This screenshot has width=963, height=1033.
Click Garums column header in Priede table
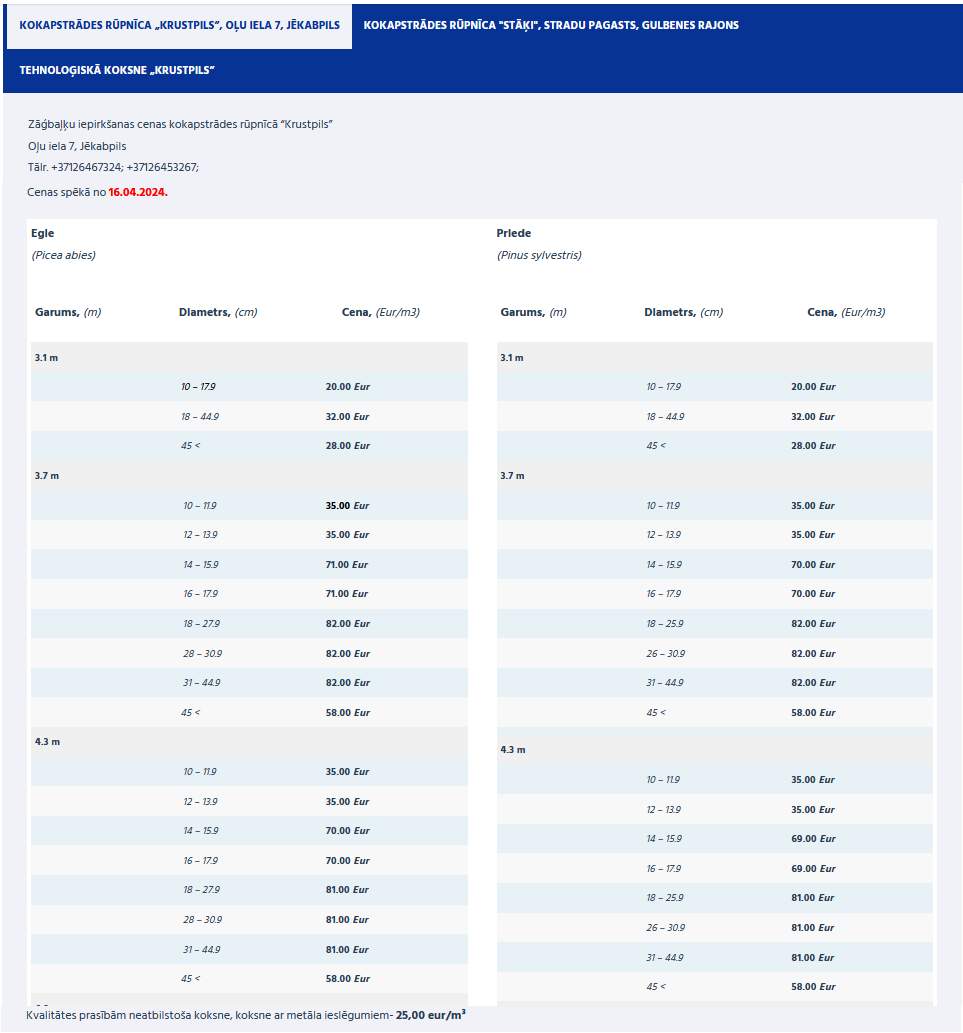(x=532, y=312)
